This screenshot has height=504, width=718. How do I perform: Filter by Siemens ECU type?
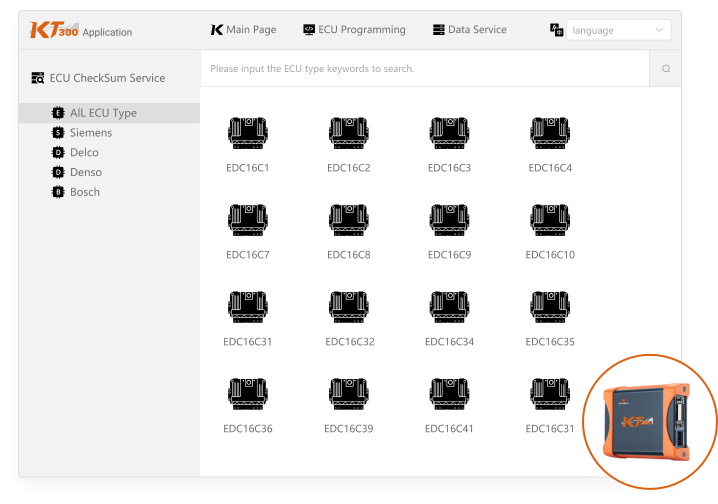click(90, 133)
